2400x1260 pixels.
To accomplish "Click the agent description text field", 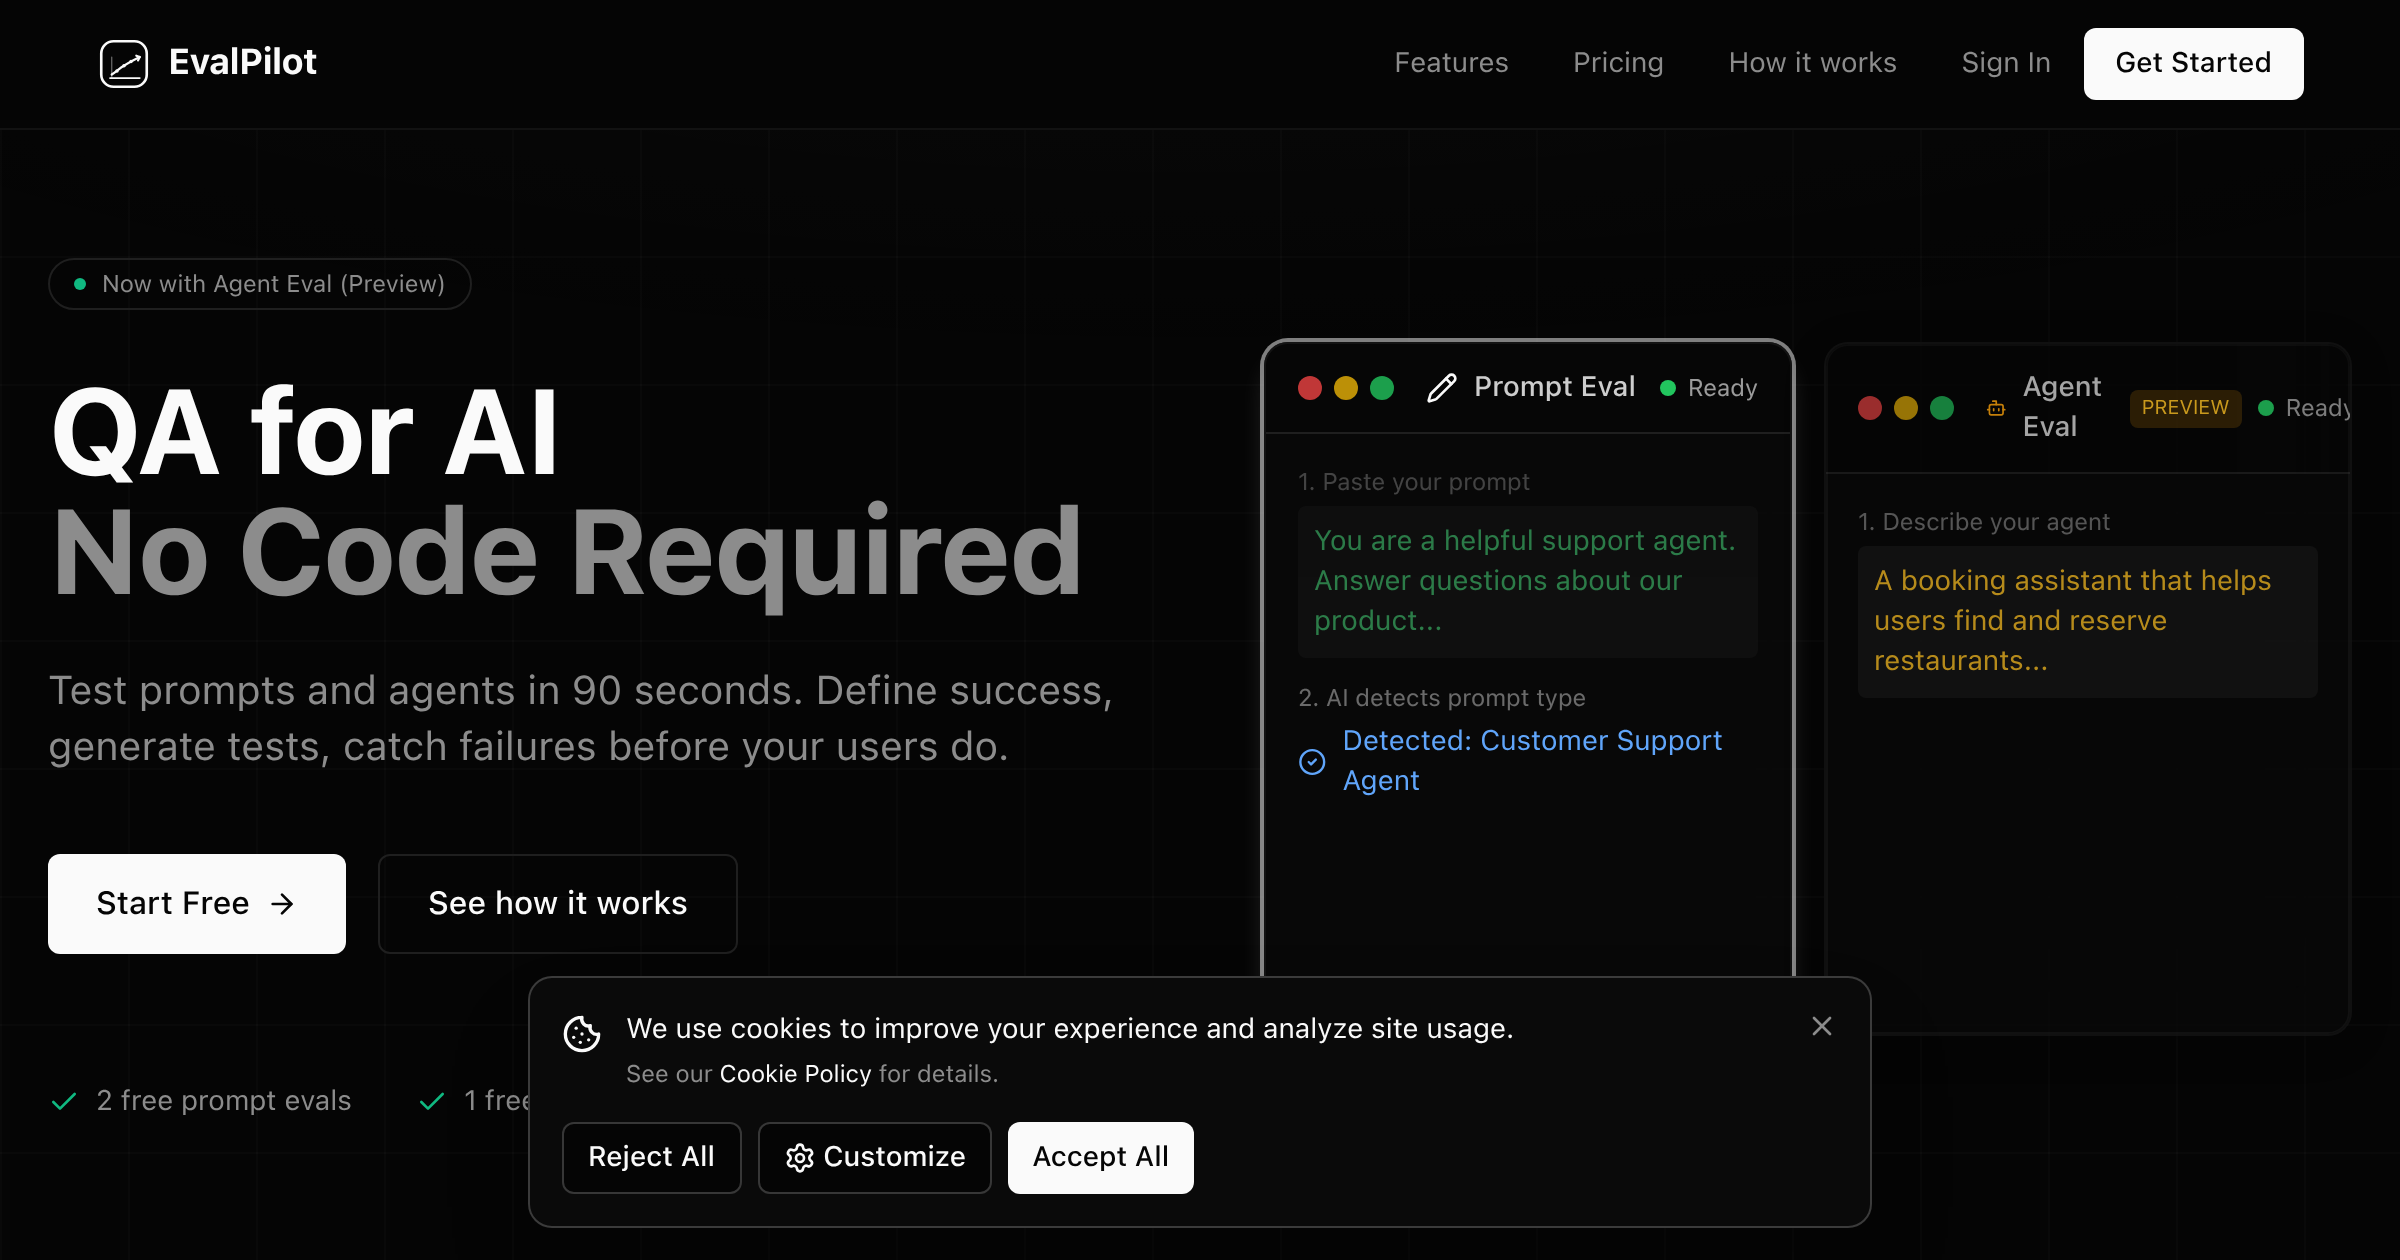I will coord(2087,620).
